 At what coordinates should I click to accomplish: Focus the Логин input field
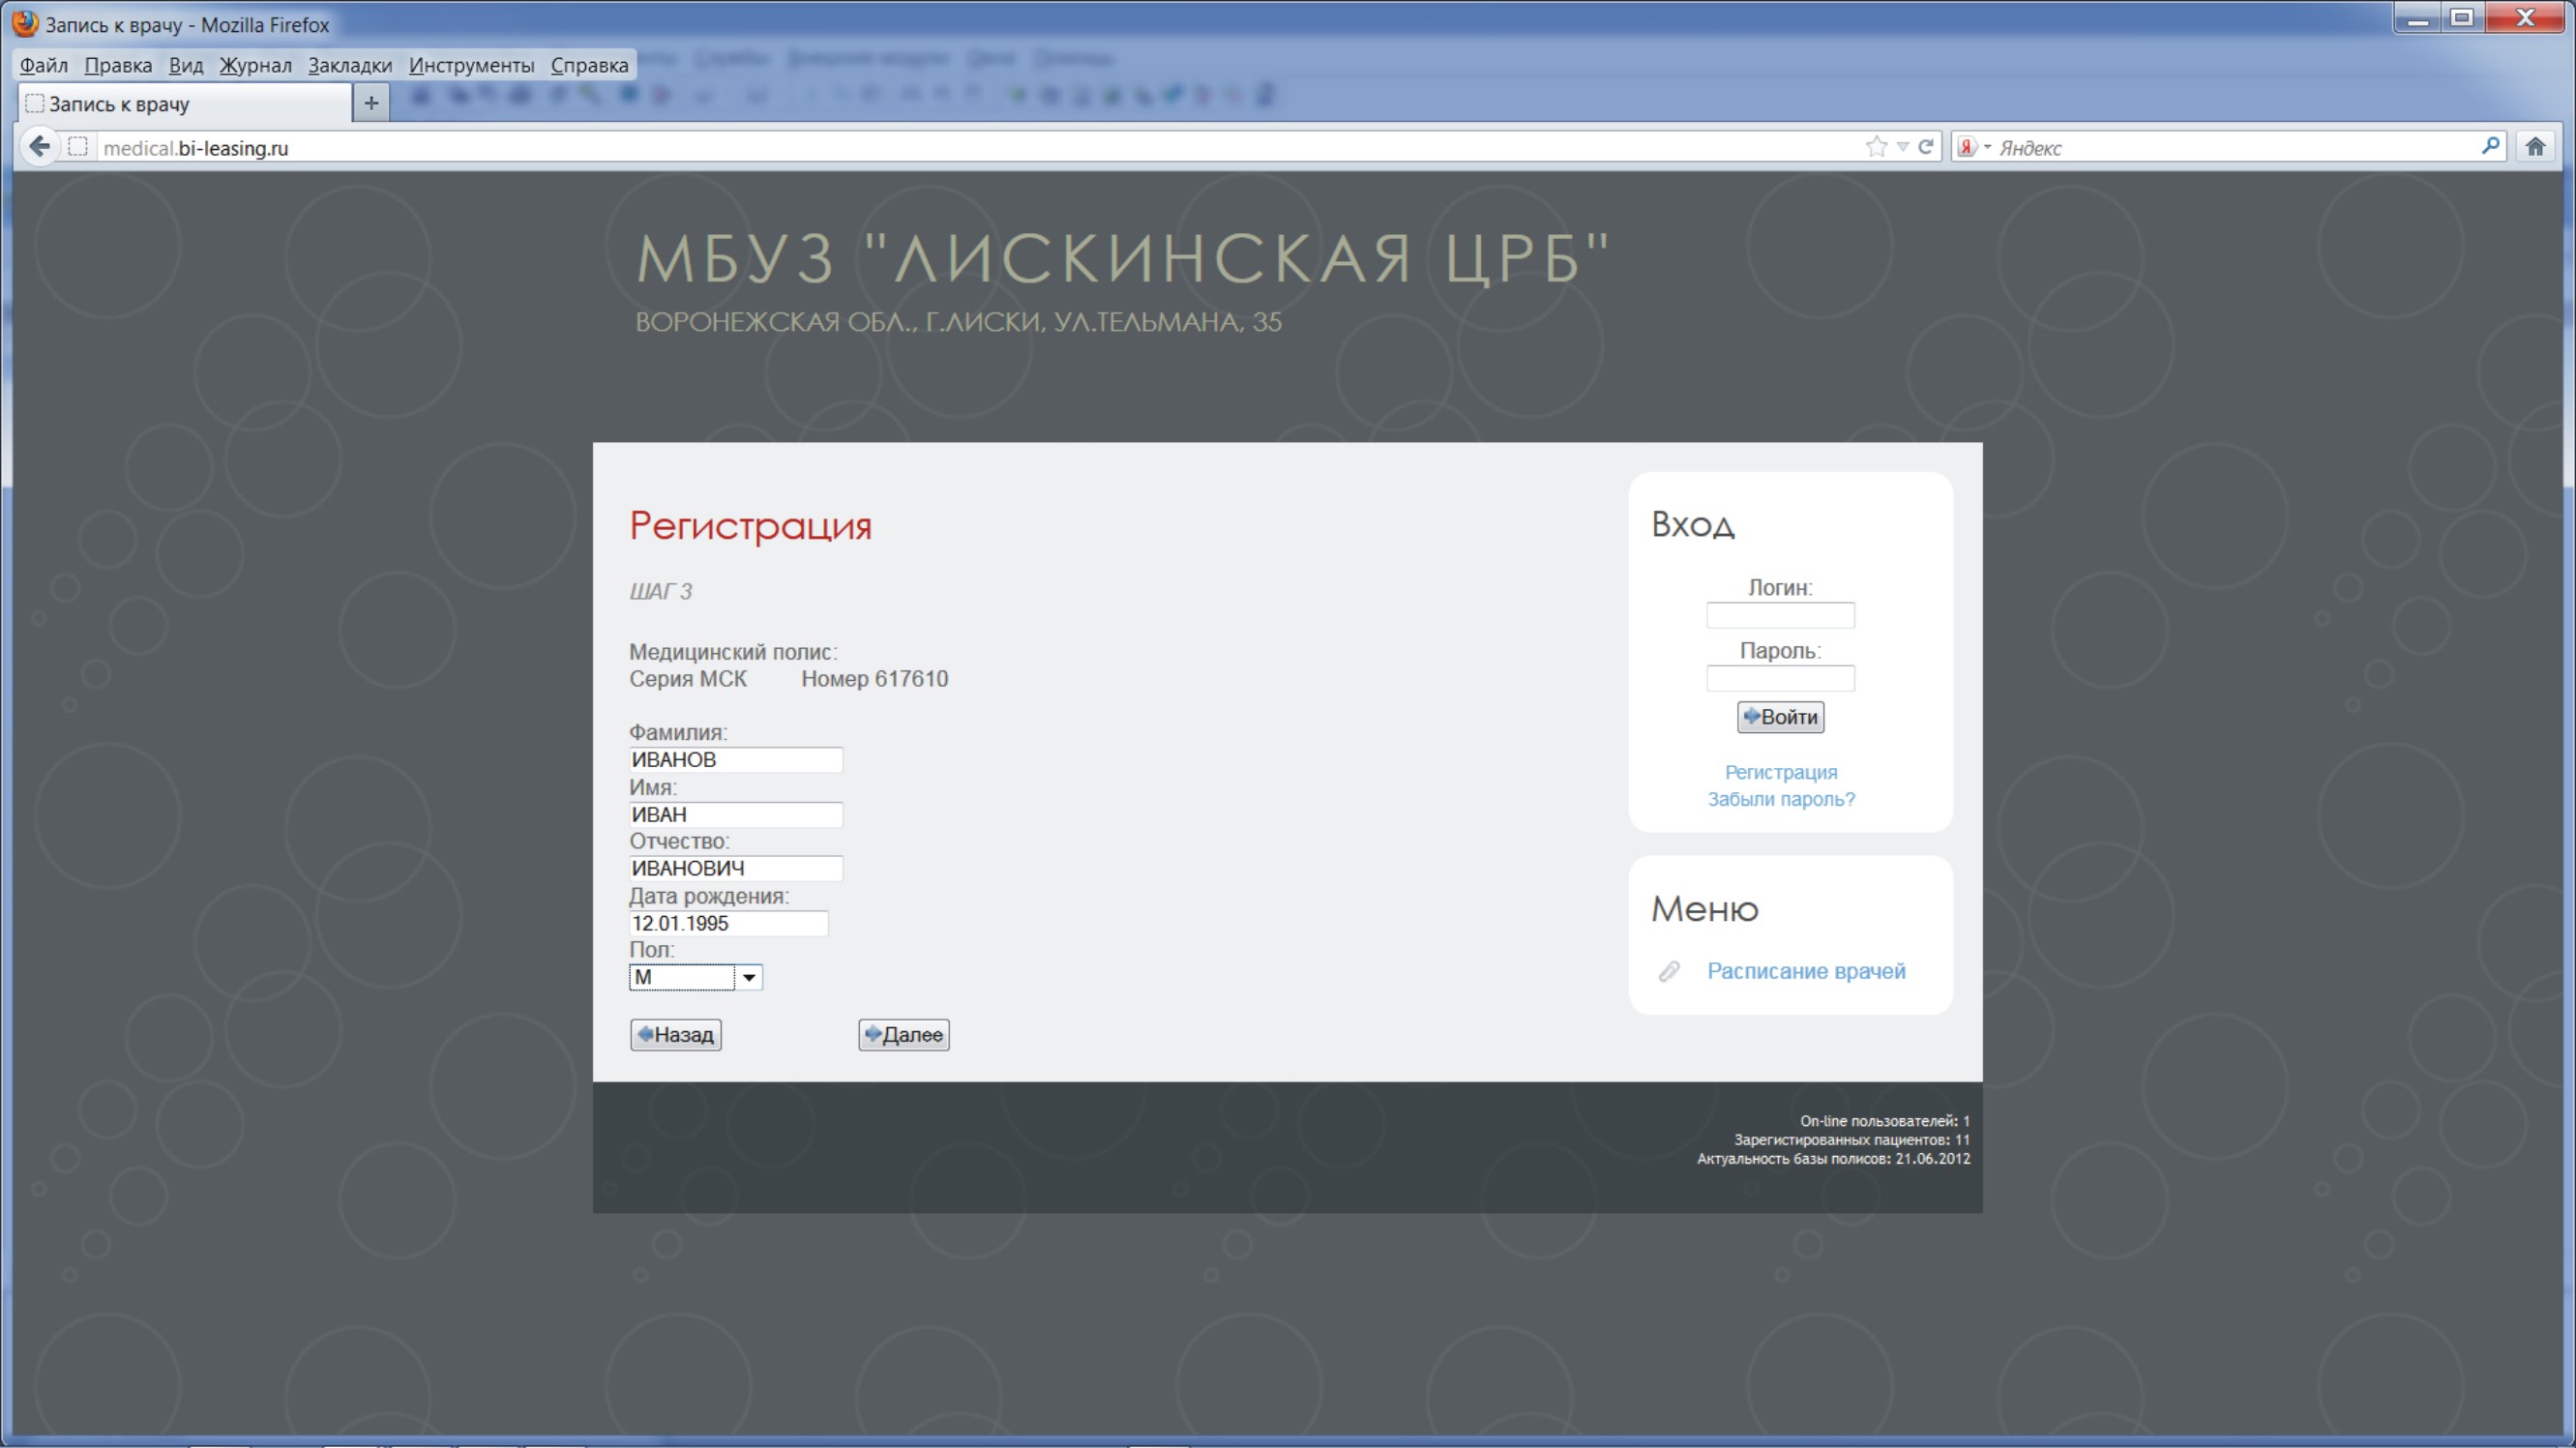1780,615
